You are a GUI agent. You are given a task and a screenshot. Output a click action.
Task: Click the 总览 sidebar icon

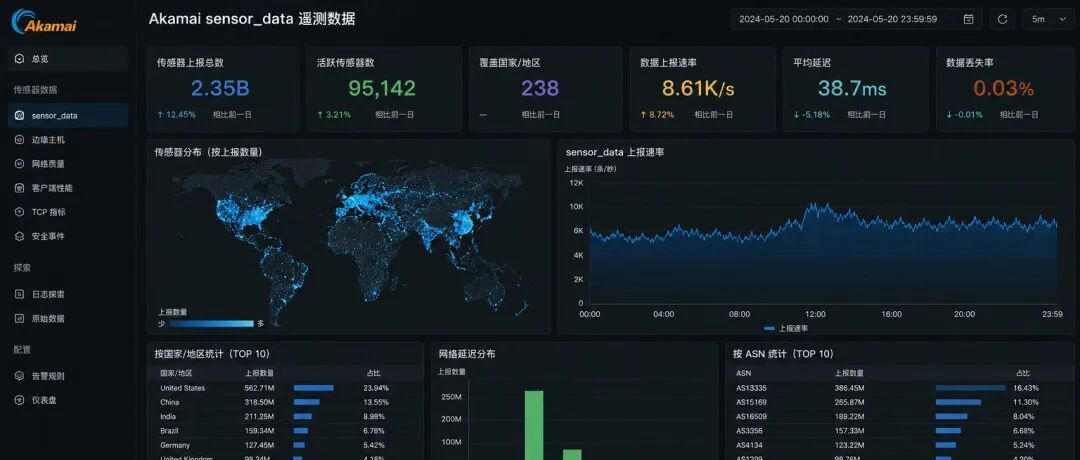(19, 59)
